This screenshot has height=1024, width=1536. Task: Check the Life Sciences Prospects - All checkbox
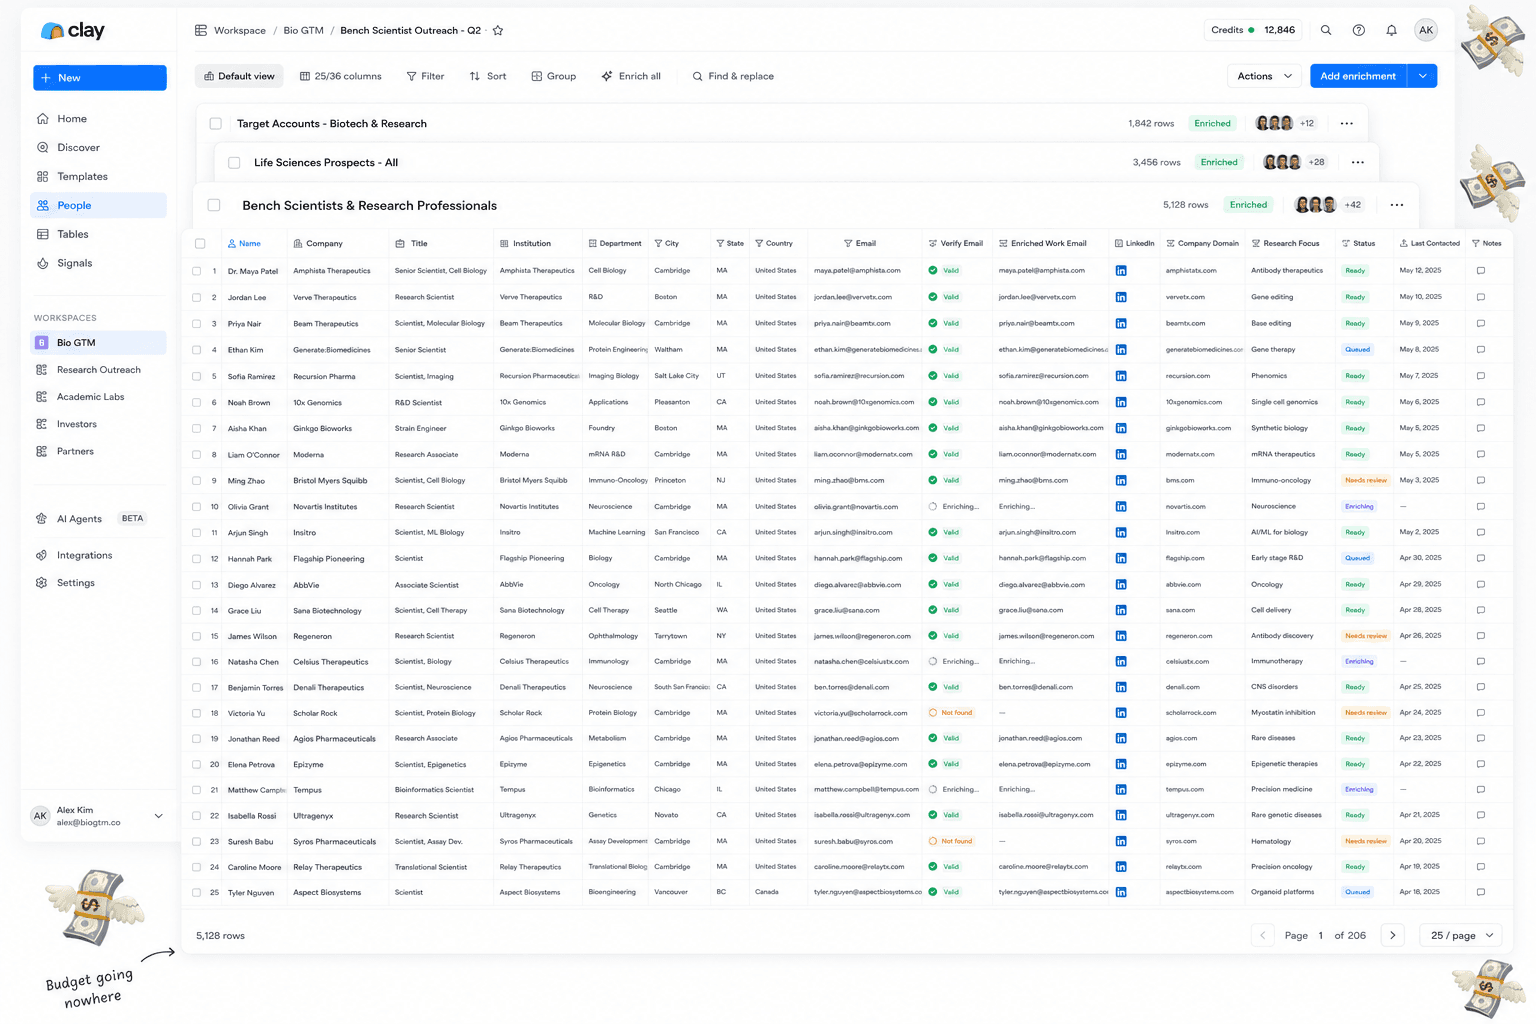[x=234, y=163]
